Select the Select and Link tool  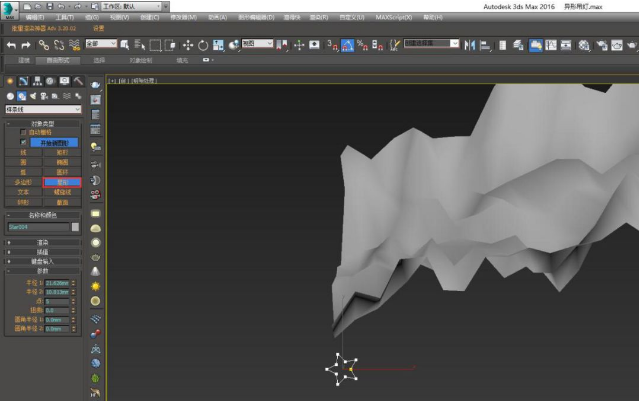pos(44,45)
